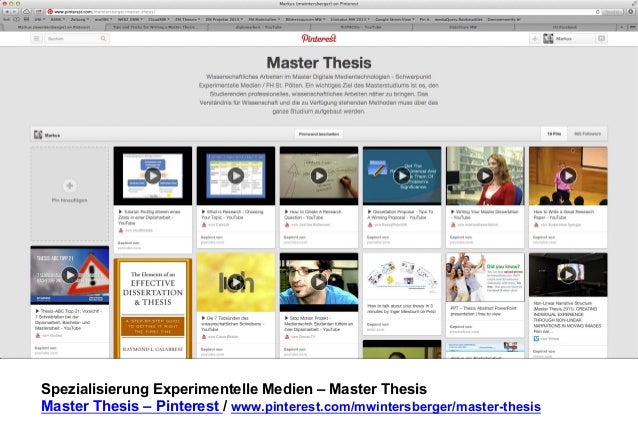The height and width of the screenshot is (442, 638).
Task: Play the Non-Linear Narrative Structure Vimeo video
Action: (568, 274)
